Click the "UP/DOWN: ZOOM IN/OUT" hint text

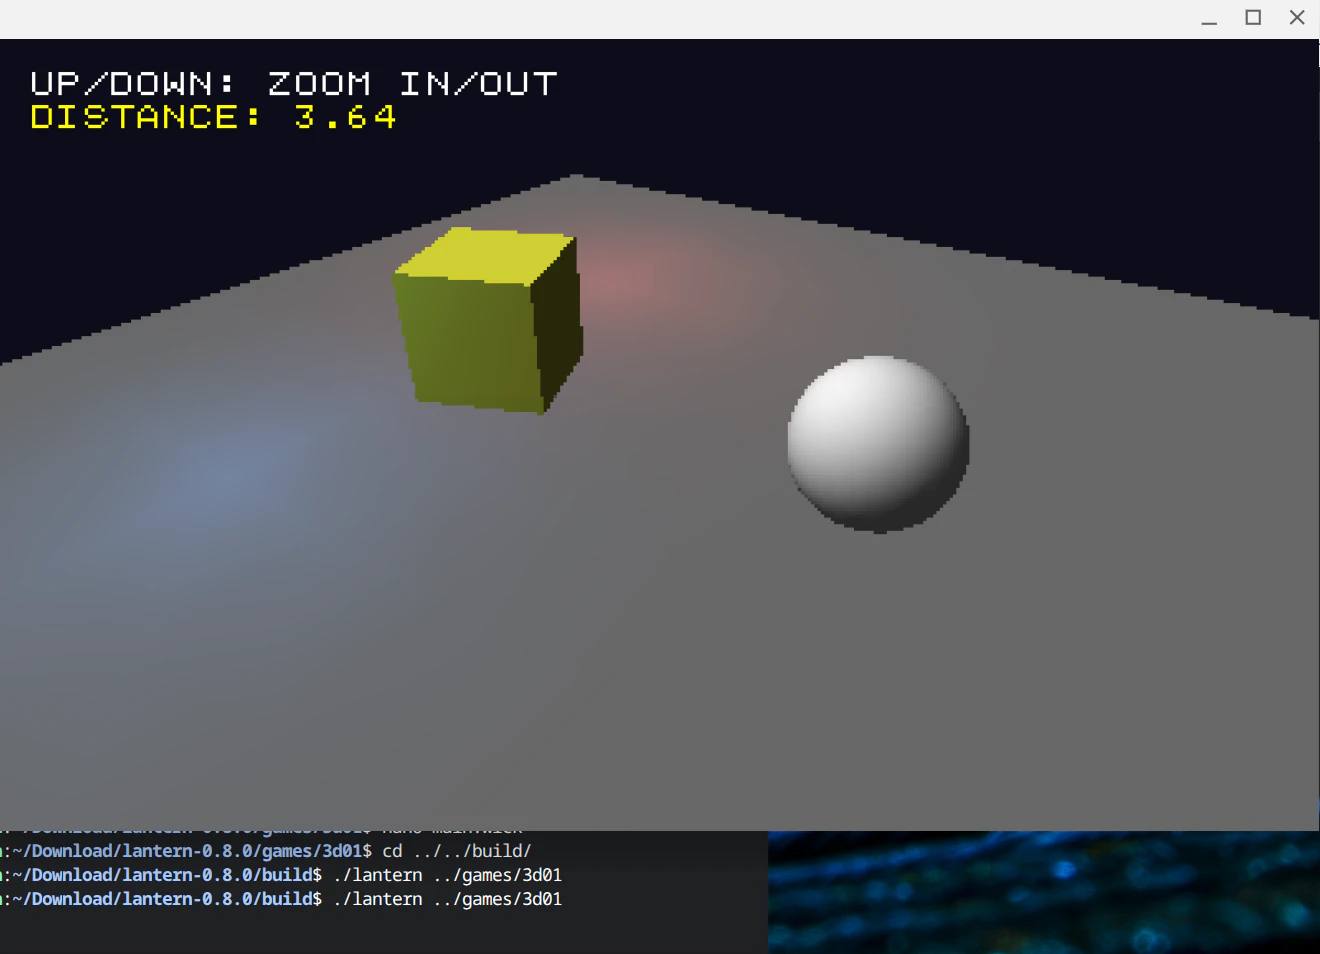(x=293, y=84)
